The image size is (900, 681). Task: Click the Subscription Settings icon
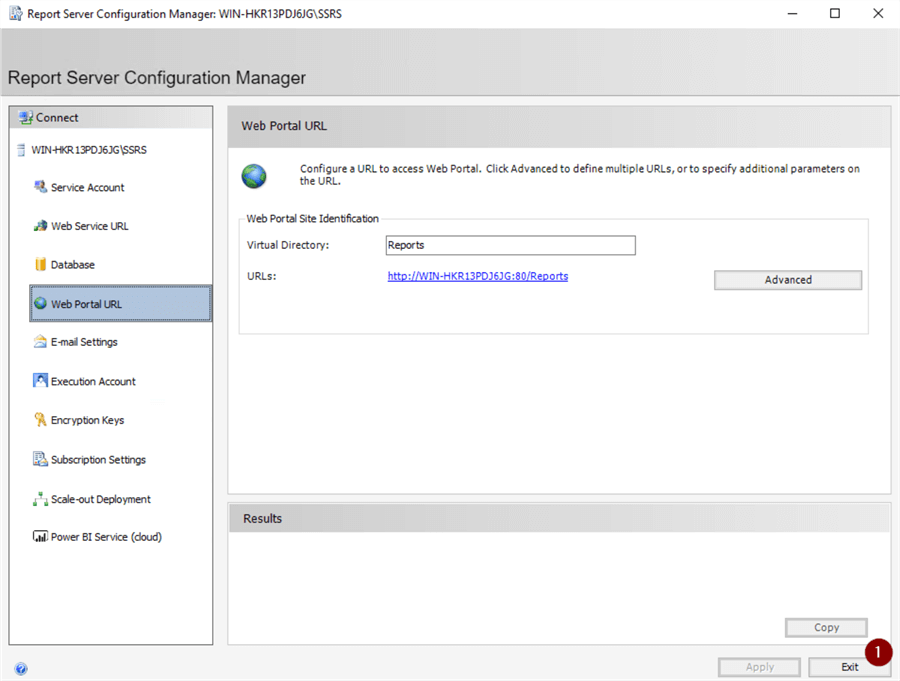[40, 459]
